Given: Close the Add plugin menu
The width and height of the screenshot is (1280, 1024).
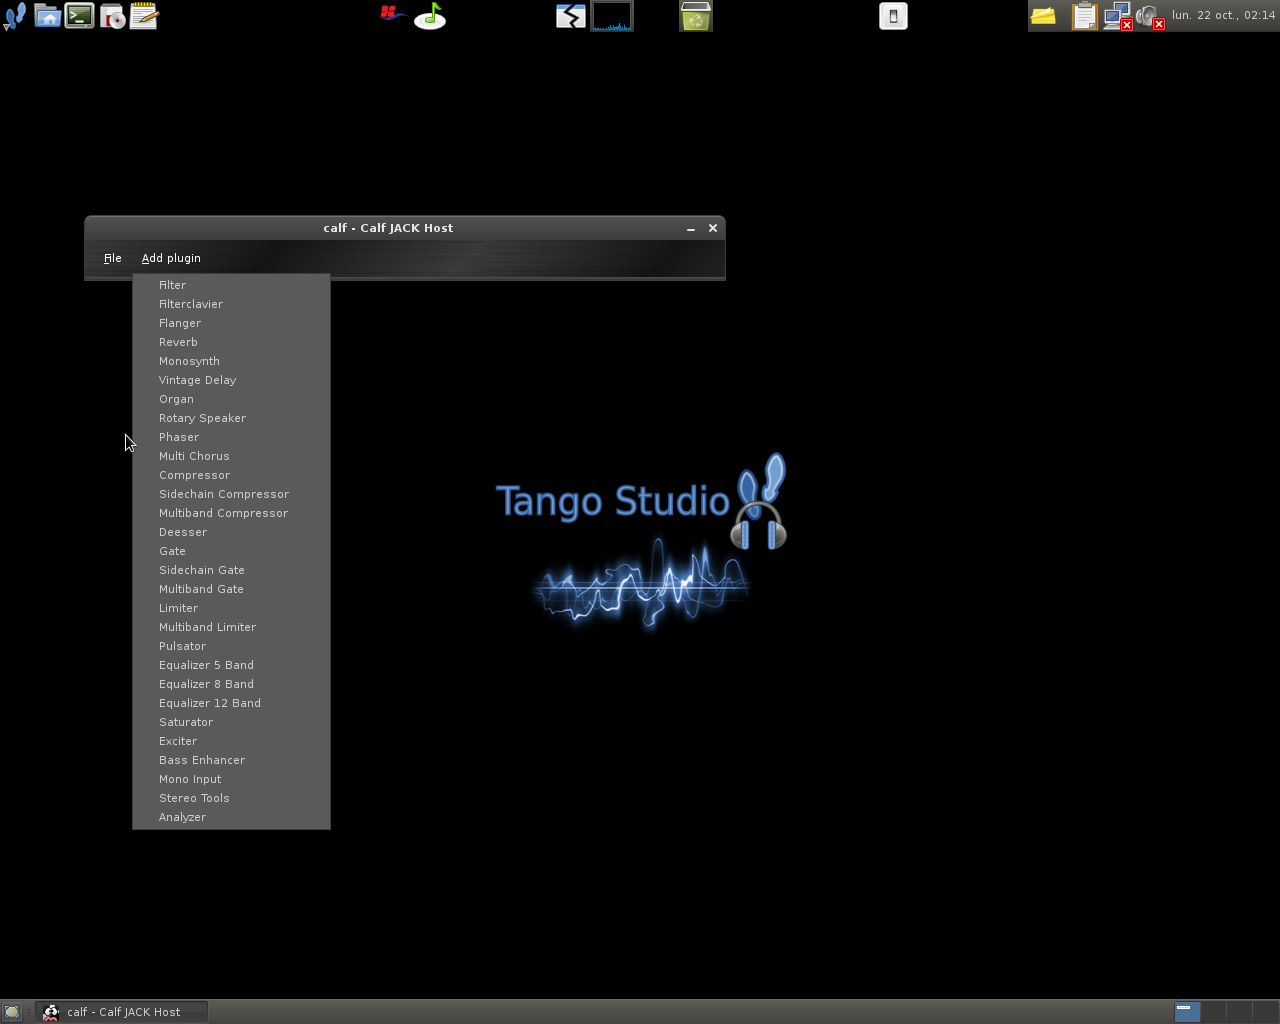Looking at the screenshot, I should [x=171, y=258].
